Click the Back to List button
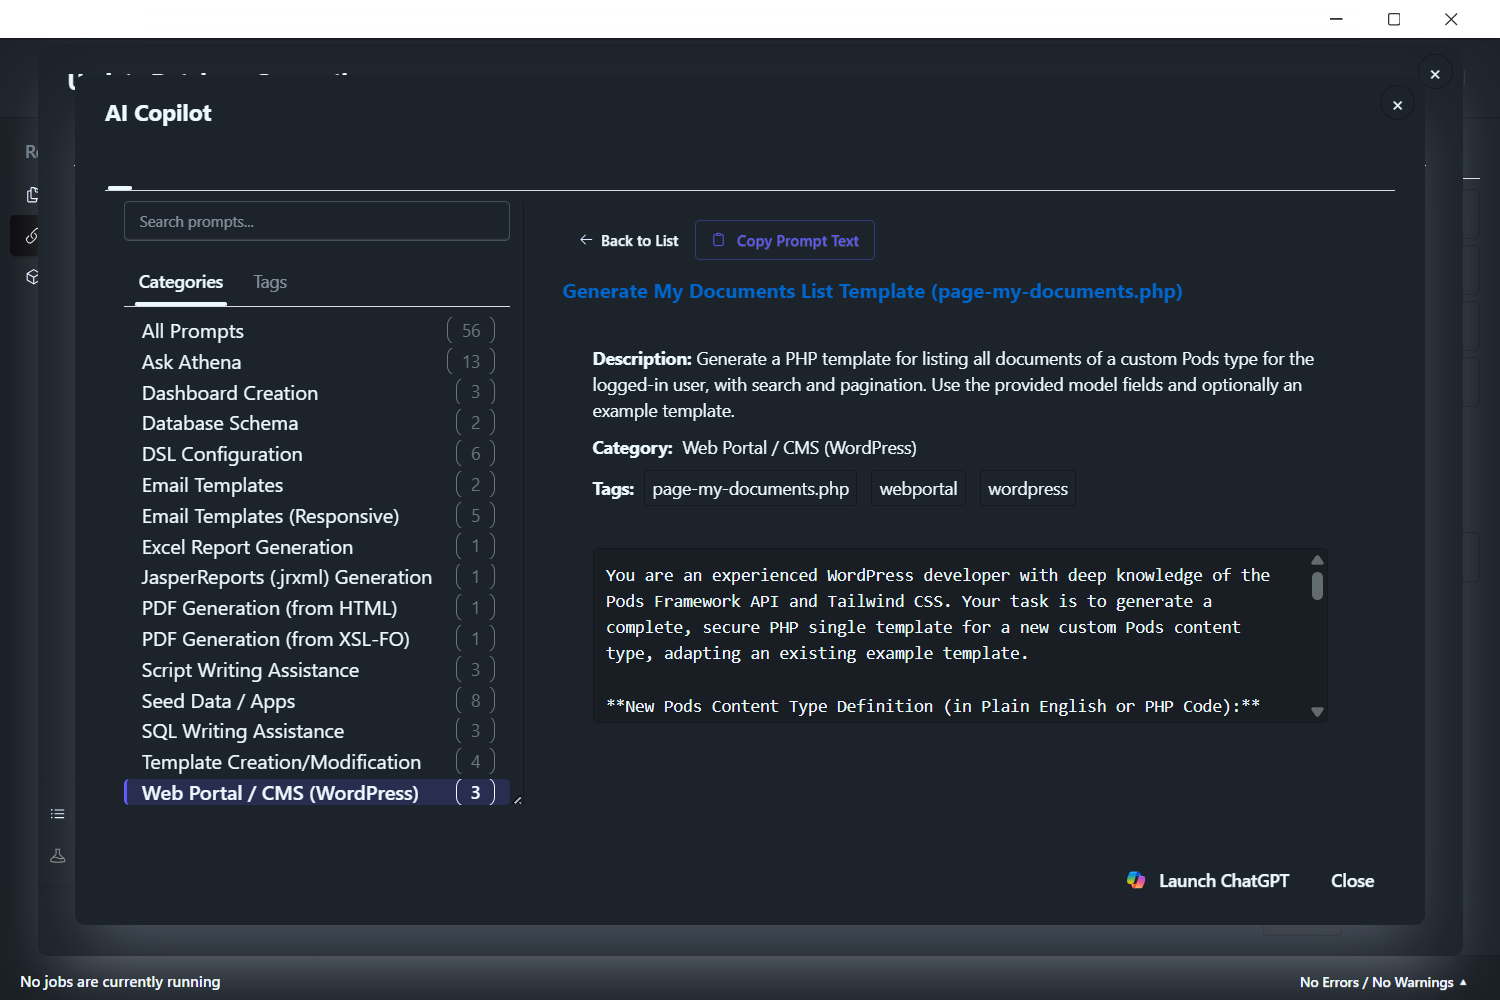 pos(629,240)
